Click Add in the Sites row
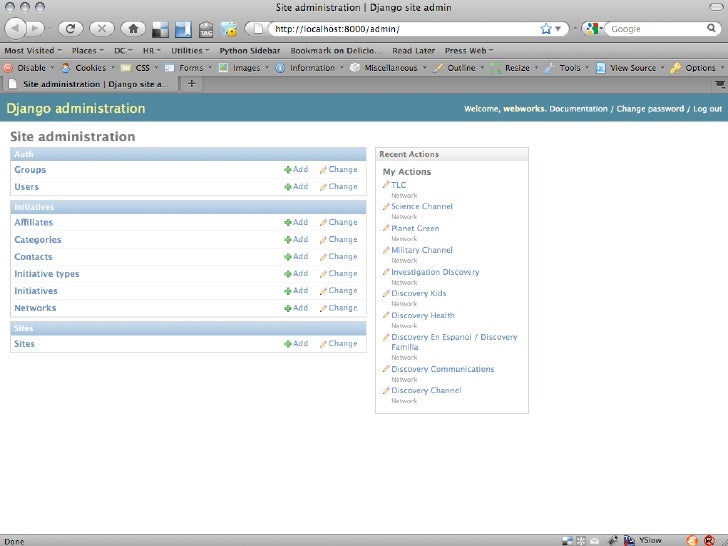The height and width of the screenshot is (546, 728). click(x=296, y=344)
